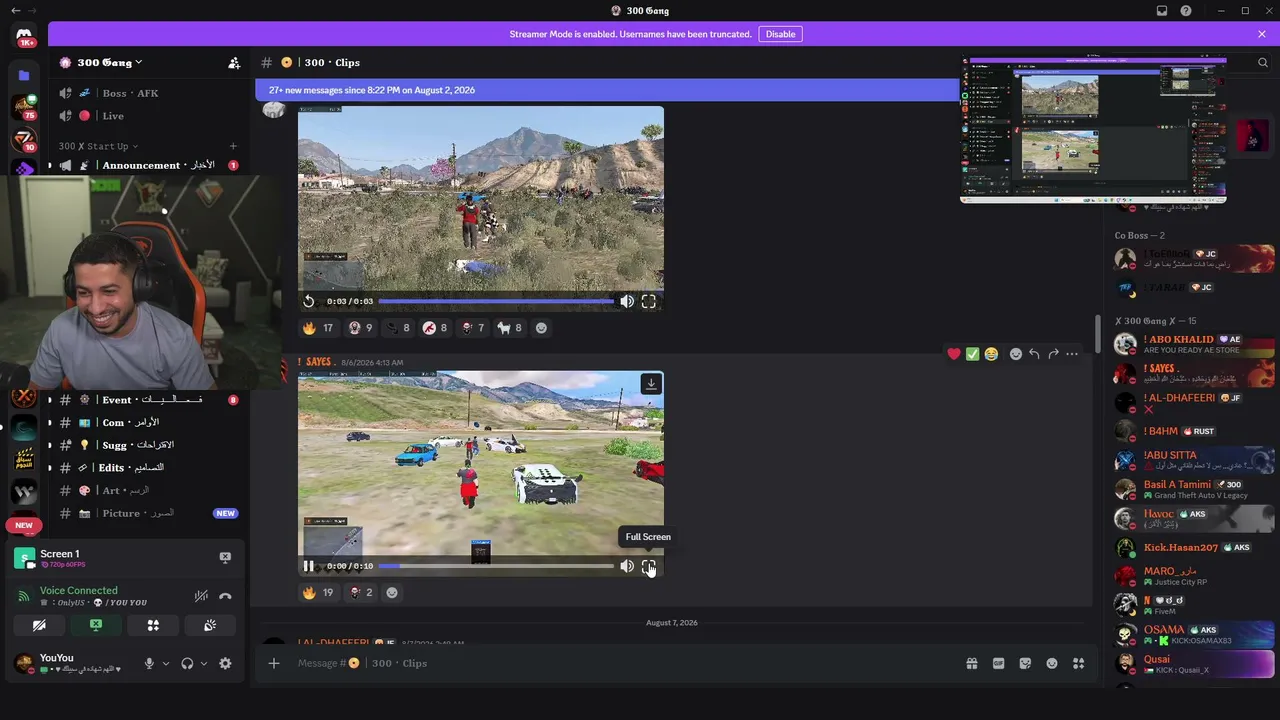The image size is (1280, 720).
Task: Toggle fire reaction with 17 count
Action: [319, 328]
